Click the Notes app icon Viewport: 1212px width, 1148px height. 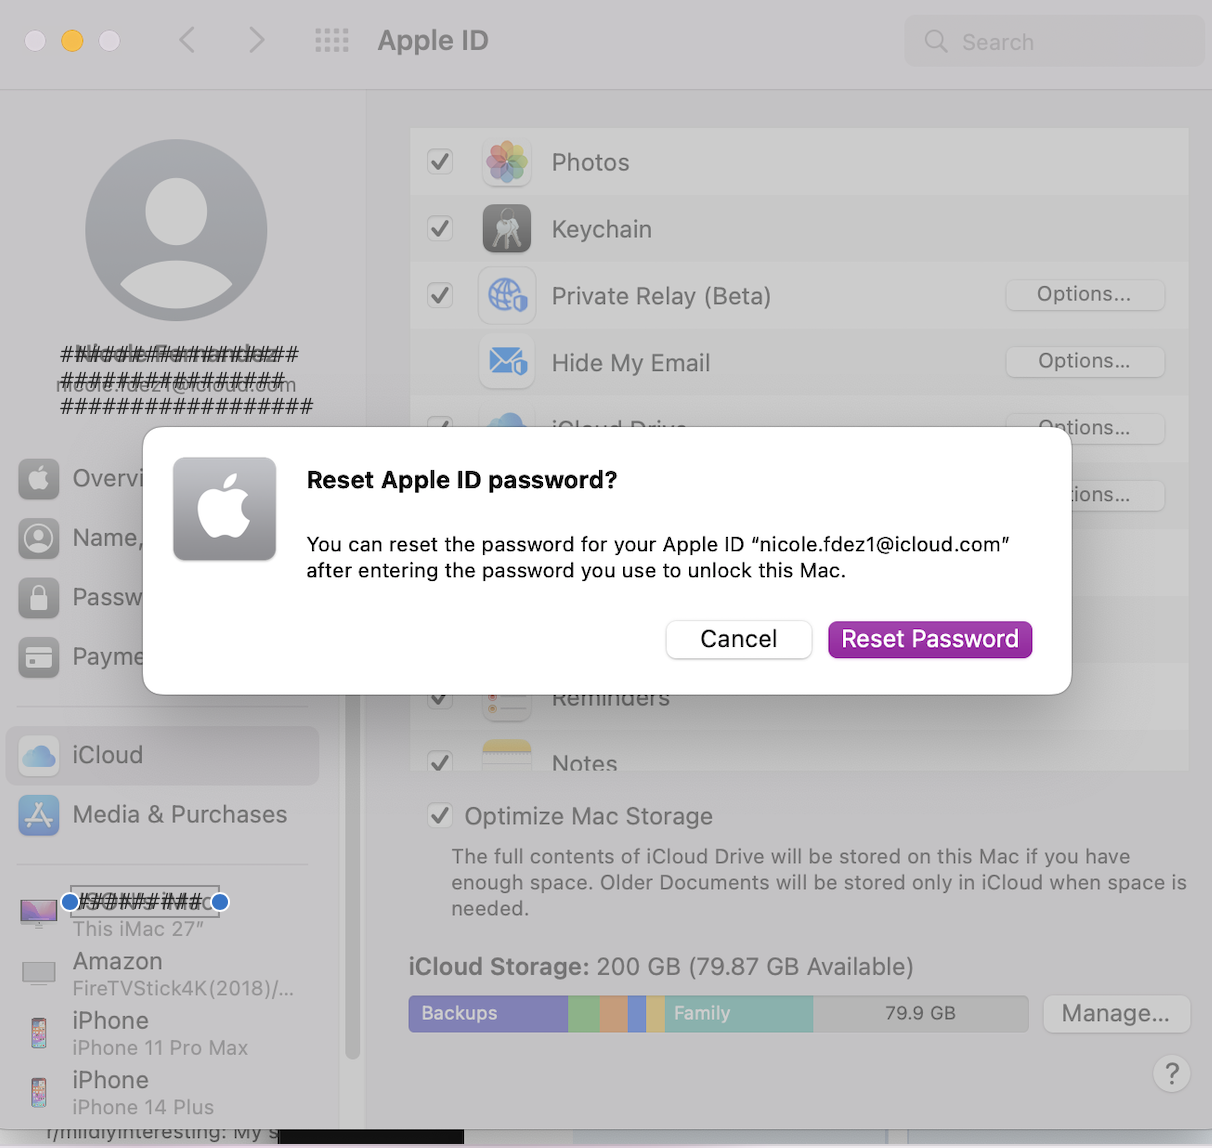coord(507,756)
